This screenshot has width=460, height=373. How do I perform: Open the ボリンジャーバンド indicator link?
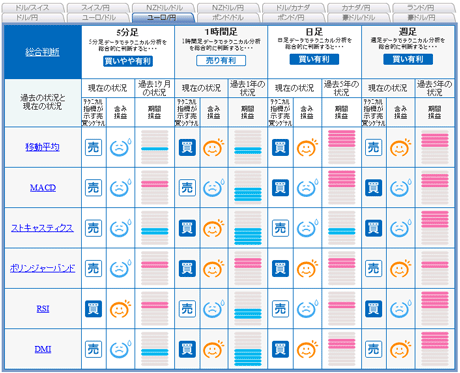(43, 268)
